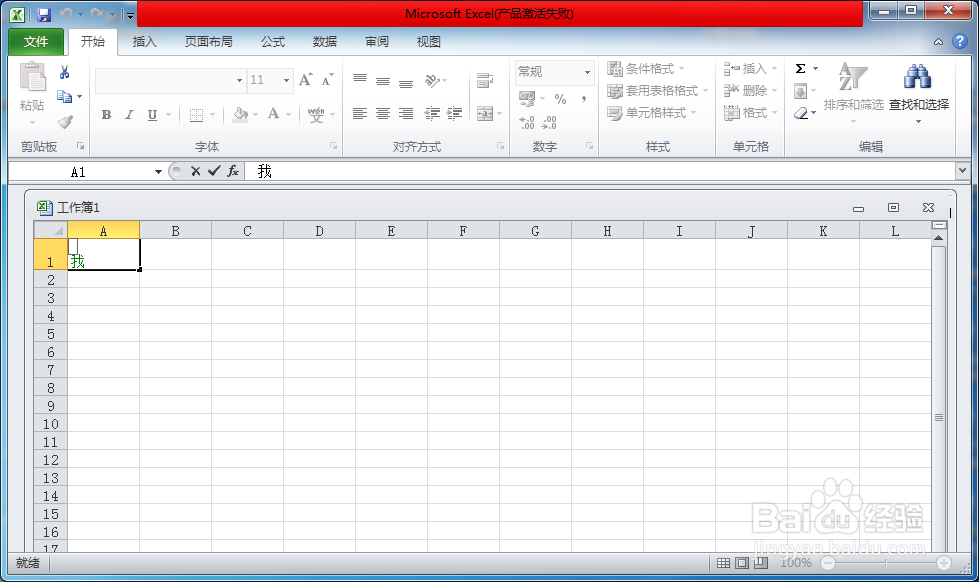Switch to Insert (插入) tab

(x=144, y=42)
